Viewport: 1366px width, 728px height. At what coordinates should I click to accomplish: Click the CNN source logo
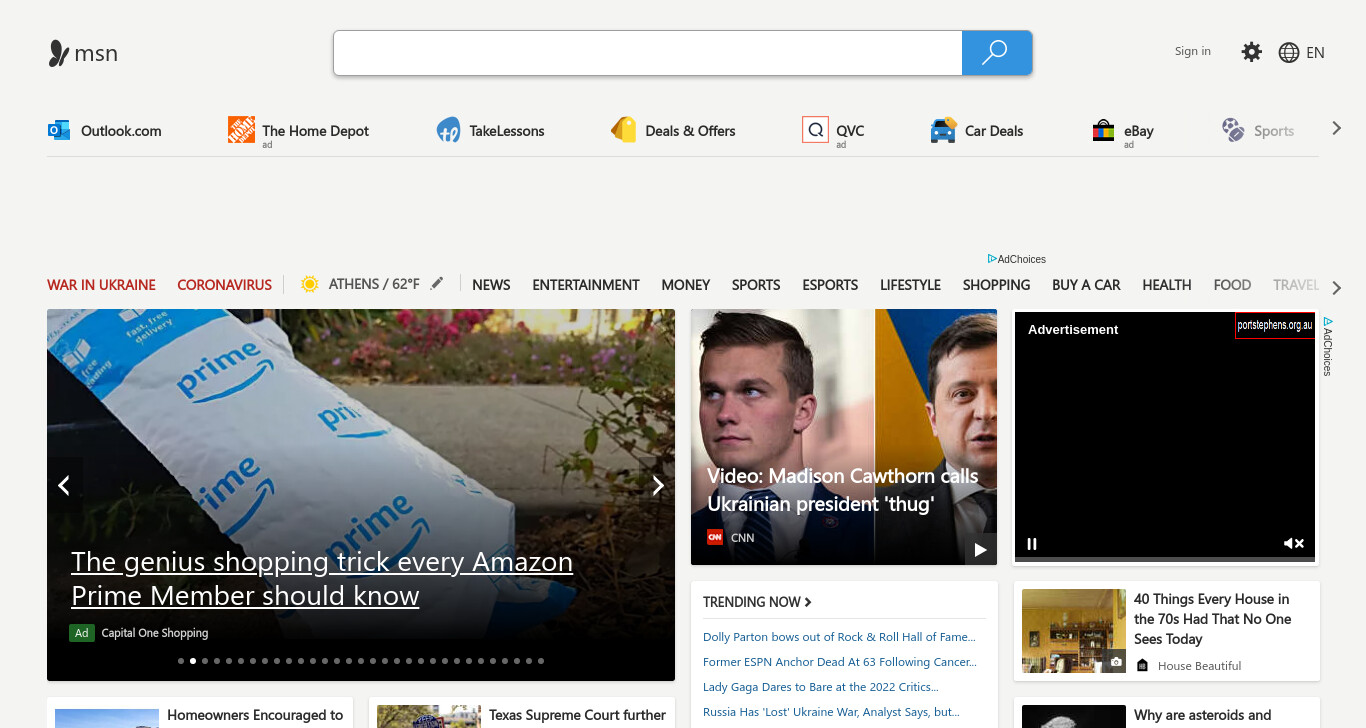click(715, 537)
